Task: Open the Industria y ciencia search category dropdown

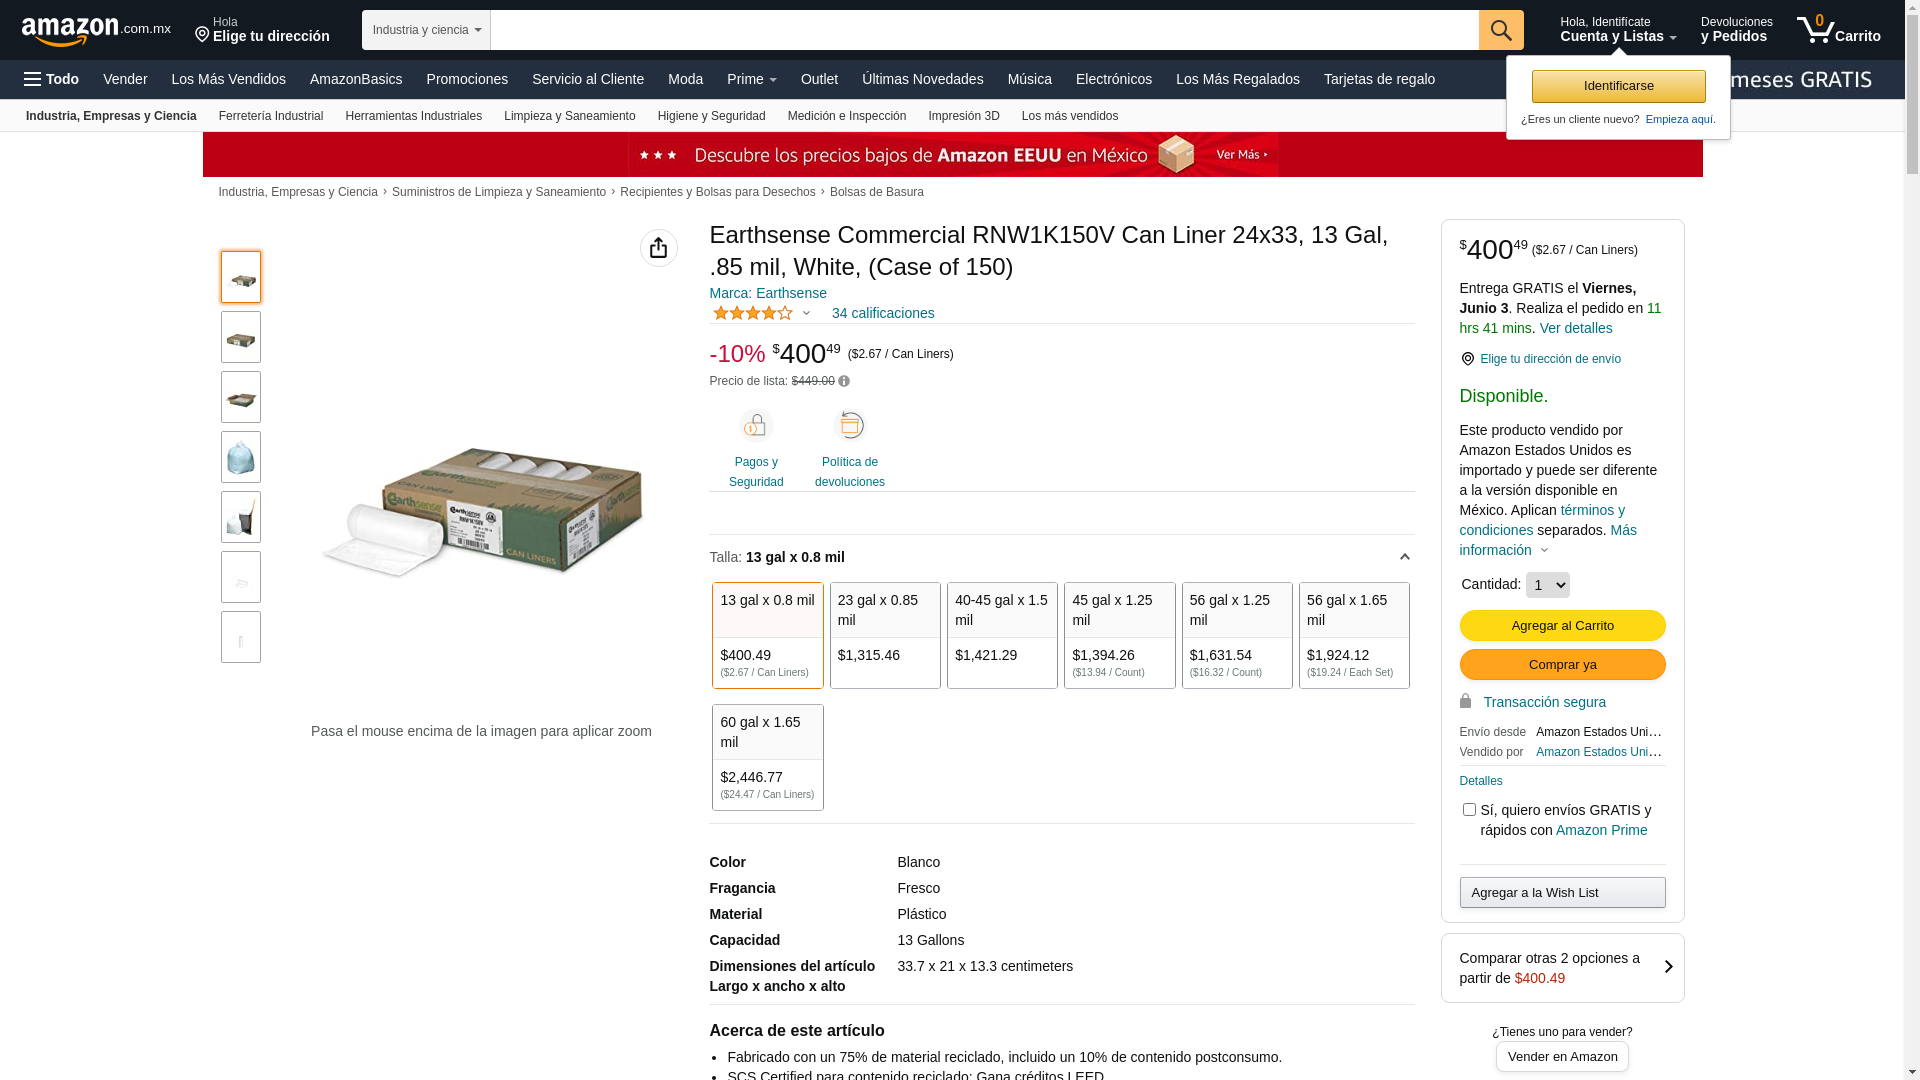Action: point(426,30)
